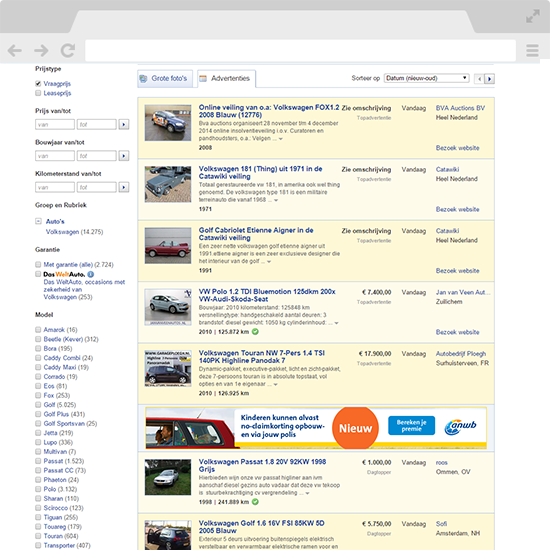The width and height of the screenshot is (550, 550).
Task: Tick the Das WeltAuto checkbox
Action: click(38, 274)
